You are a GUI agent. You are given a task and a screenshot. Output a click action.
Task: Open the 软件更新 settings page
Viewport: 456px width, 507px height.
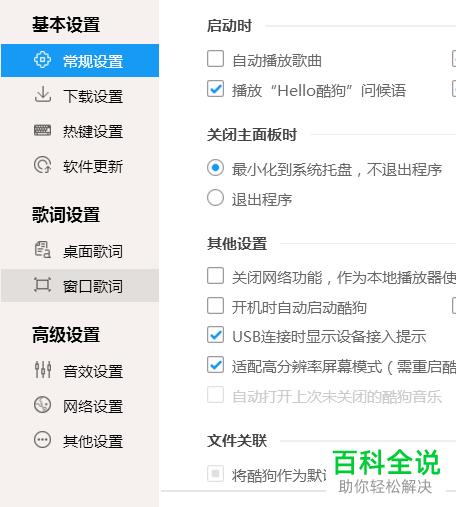point(80,166)
